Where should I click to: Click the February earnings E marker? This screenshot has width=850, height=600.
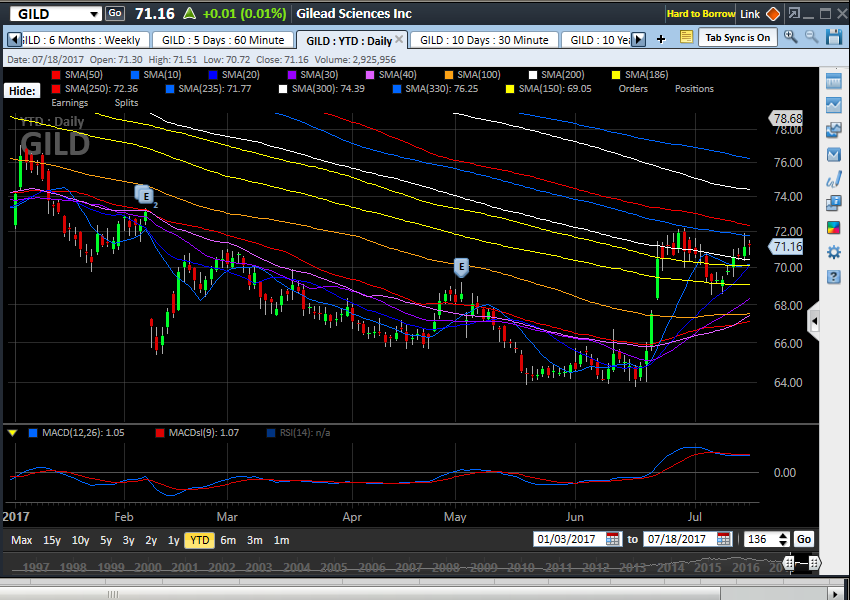click(145, 196)
